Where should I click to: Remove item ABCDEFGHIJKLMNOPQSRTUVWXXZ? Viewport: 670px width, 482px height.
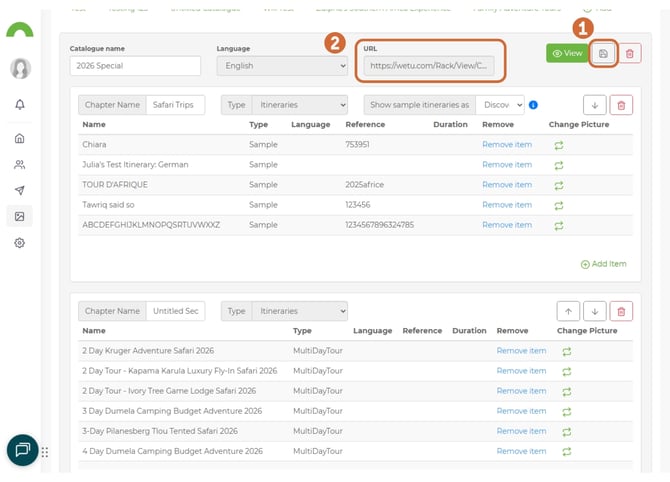[x=507, y=225]
